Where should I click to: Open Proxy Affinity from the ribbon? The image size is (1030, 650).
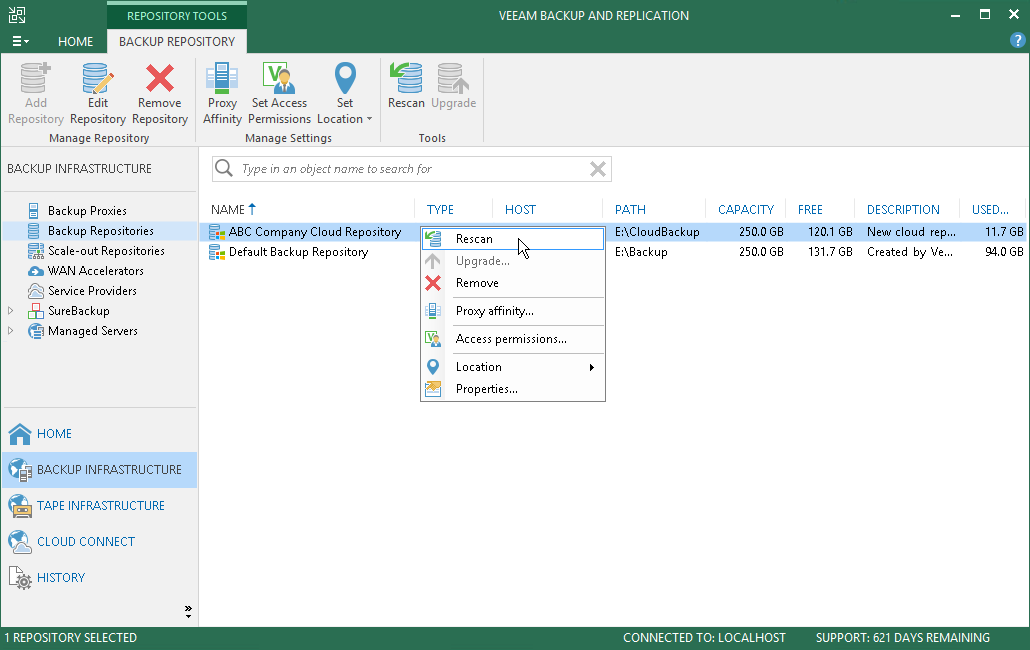pyautogui.click(x=222, y=93)
